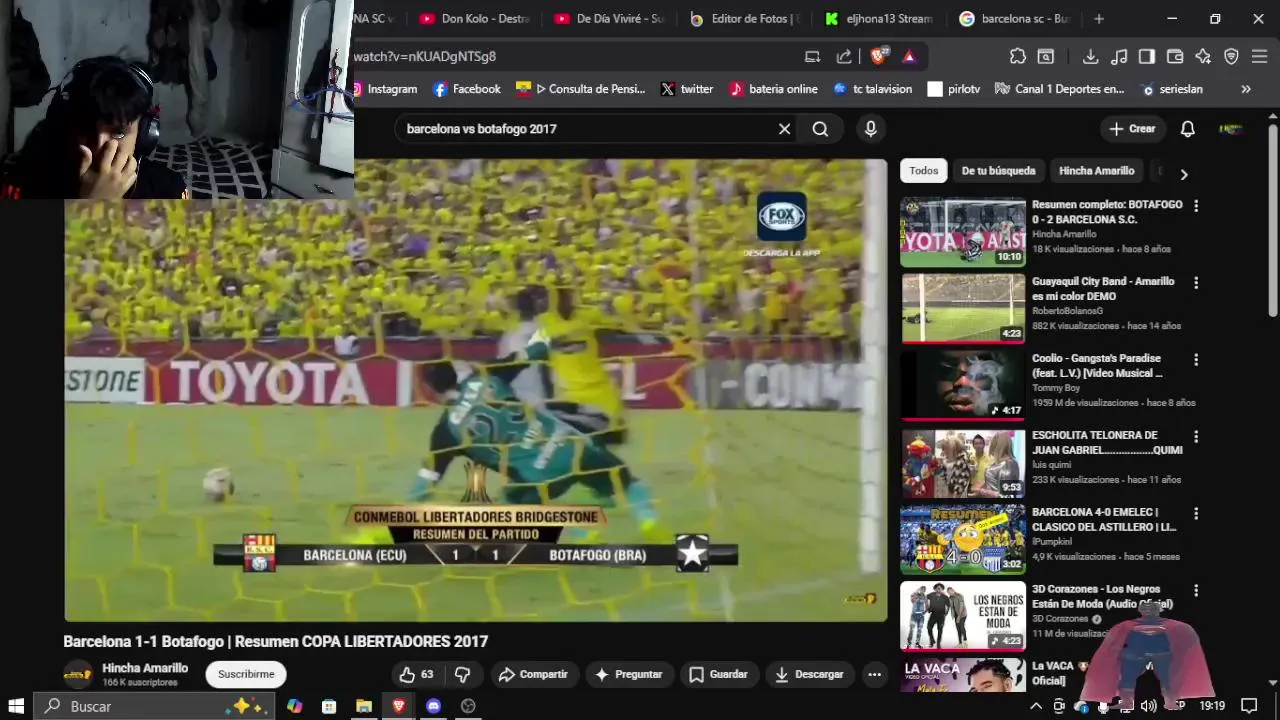Switch to barcelona sc search tab
1280x720 pixels.
pyautogui.click(x=1015, y=18)
